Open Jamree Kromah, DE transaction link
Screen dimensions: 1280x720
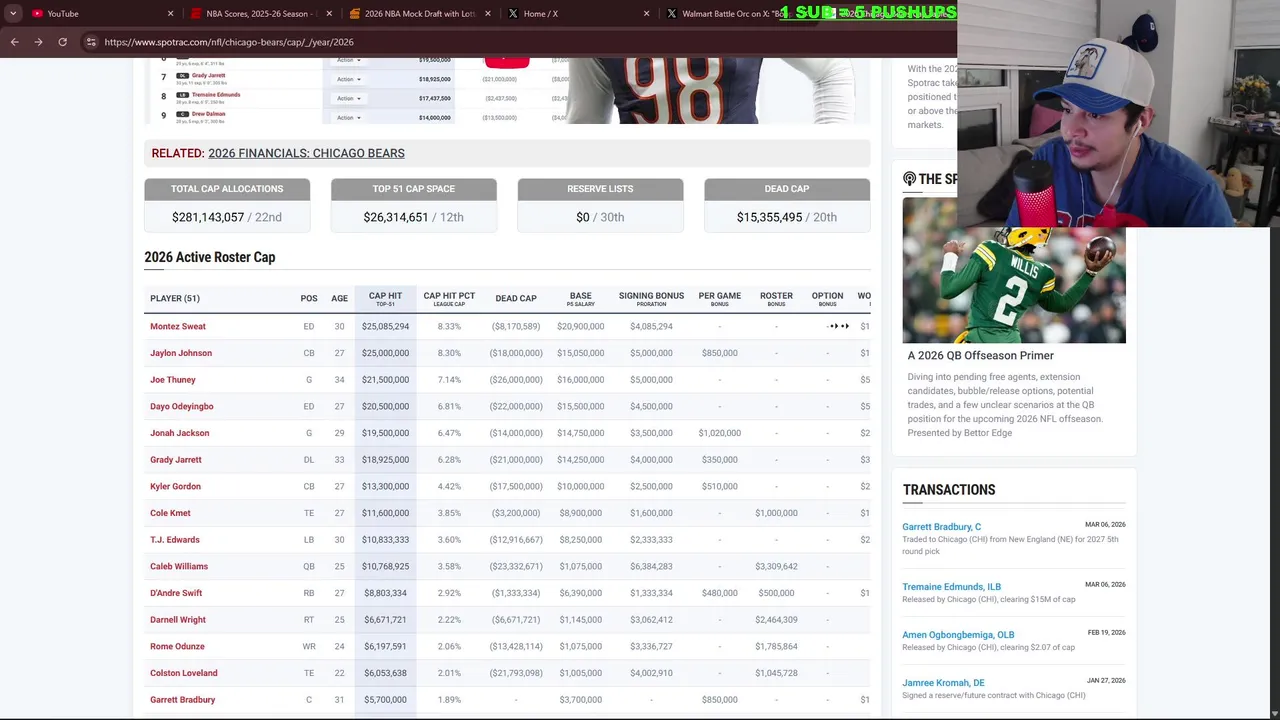pos(943,683)
